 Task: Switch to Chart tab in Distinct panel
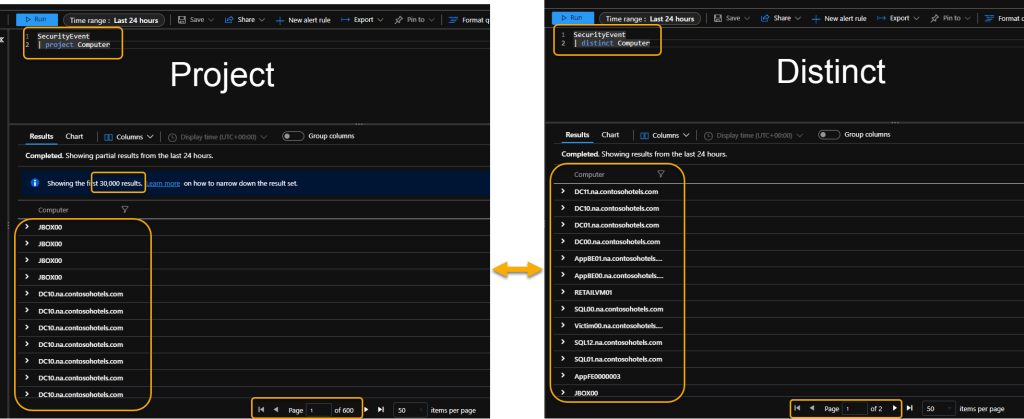611,134
